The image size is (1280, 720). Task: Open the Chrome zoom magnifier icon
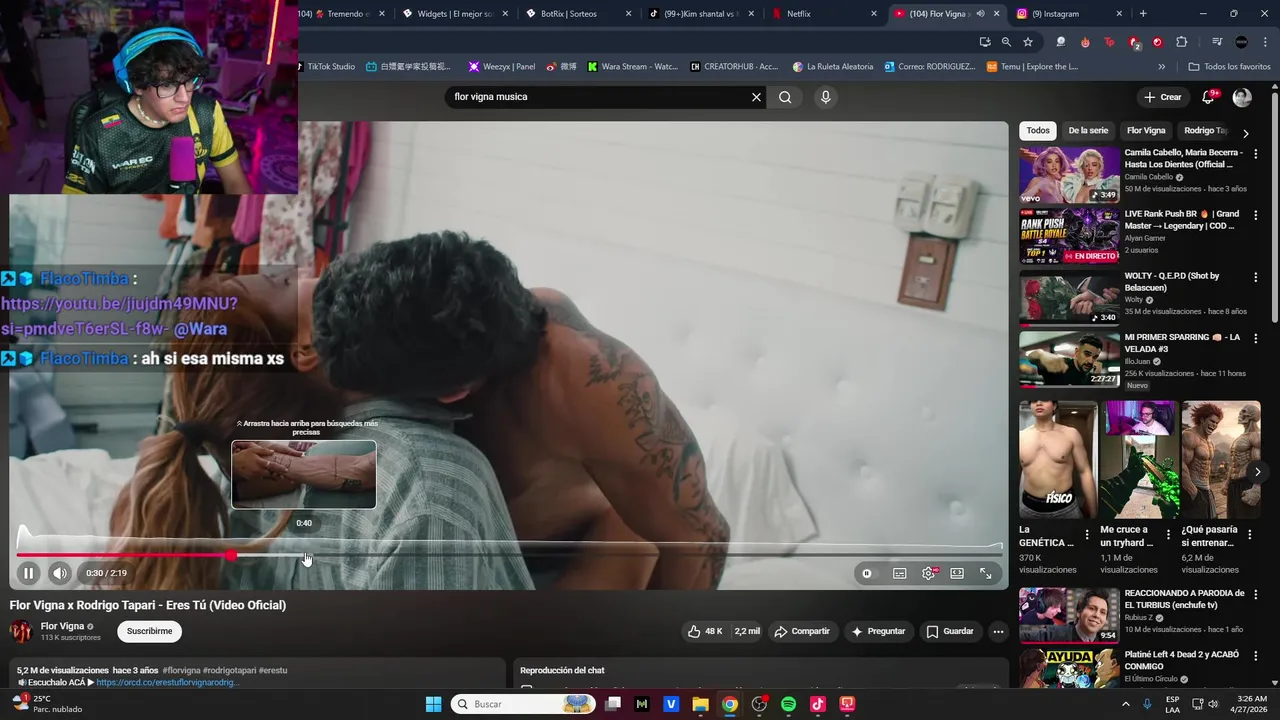pos(1006,42)
